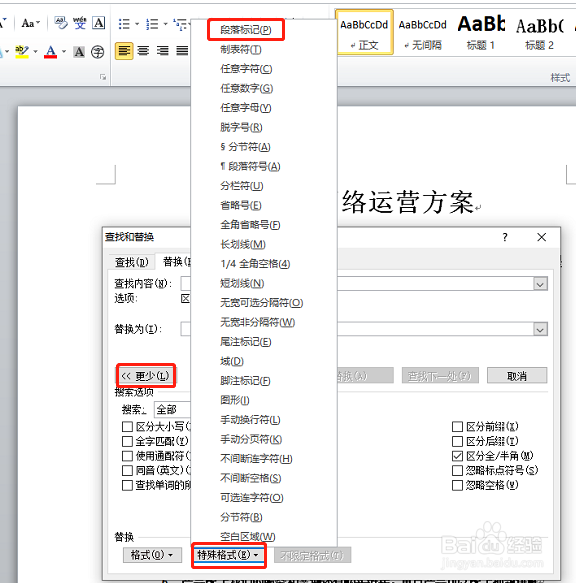Screen dimensions: 576x583
Task: Click the Clear Formatting eraser icon
Action: coord(61,23)
